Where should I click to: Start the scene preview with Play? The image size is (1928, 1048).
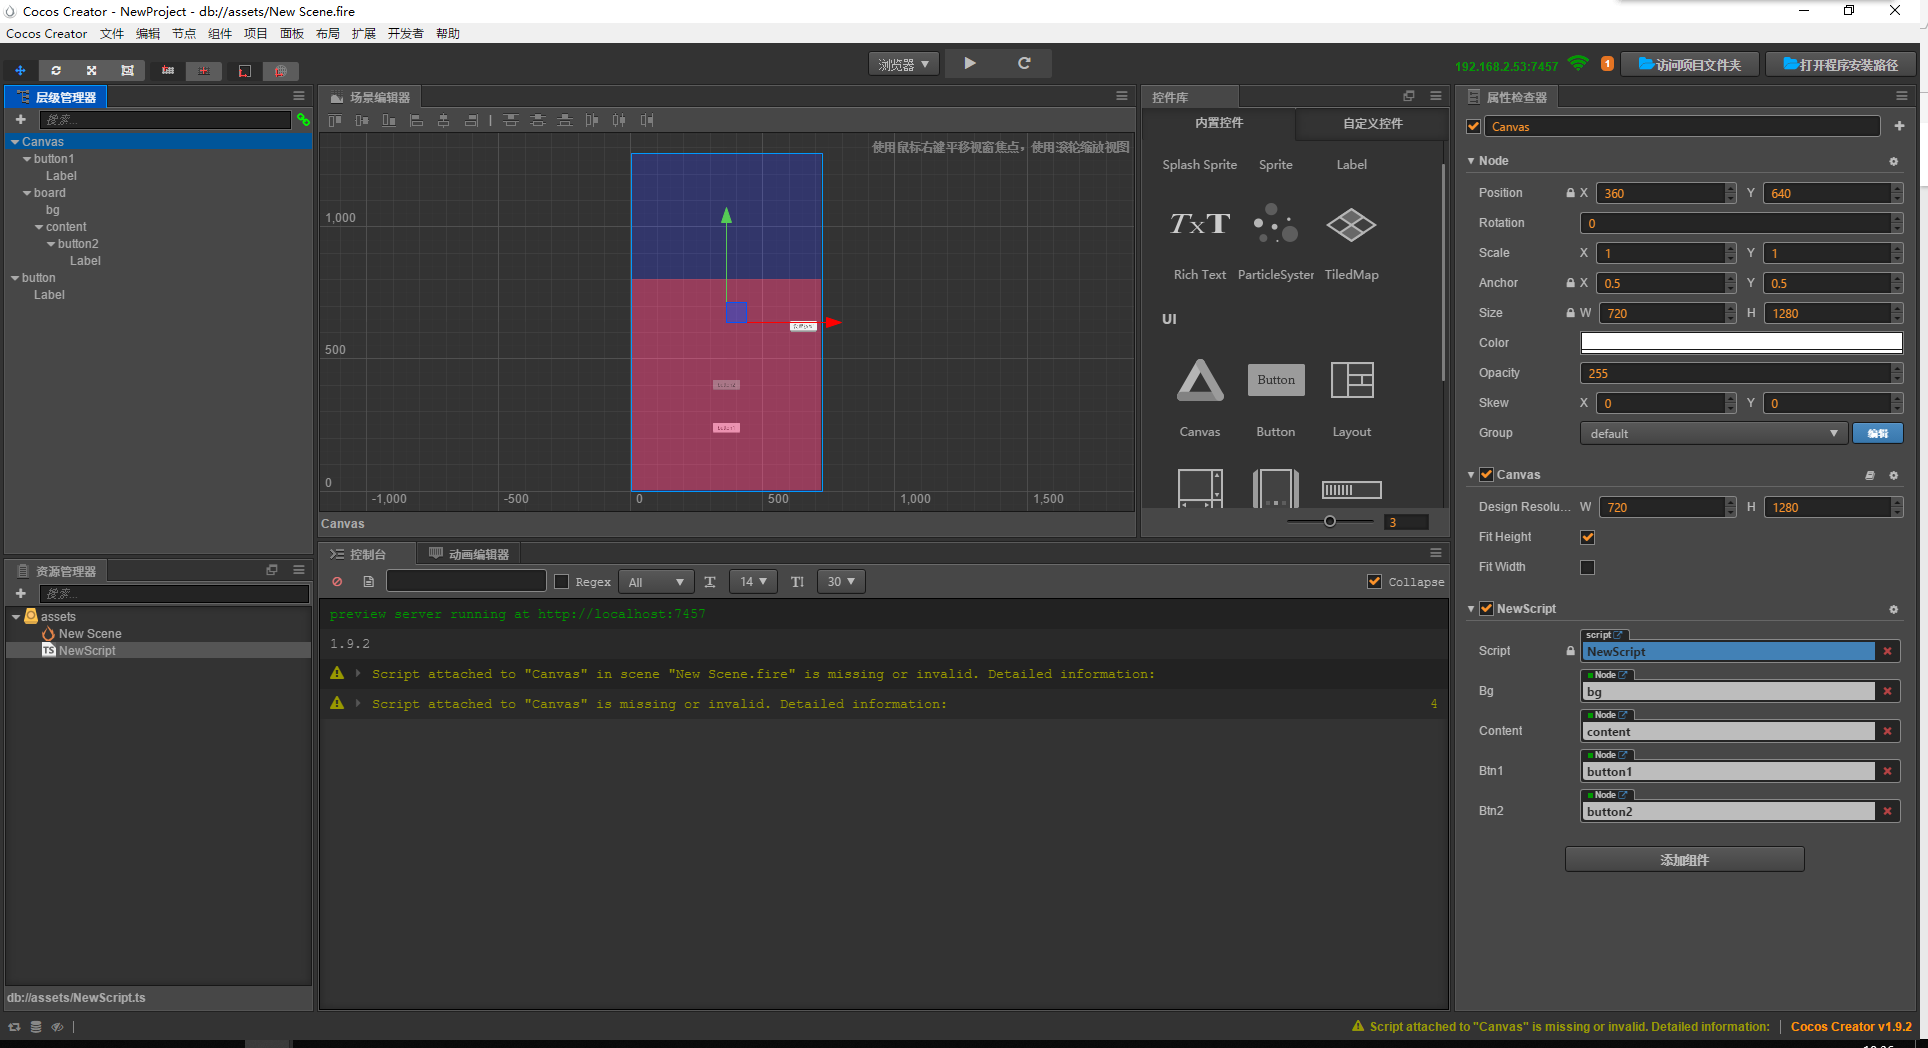pos(970,63)
